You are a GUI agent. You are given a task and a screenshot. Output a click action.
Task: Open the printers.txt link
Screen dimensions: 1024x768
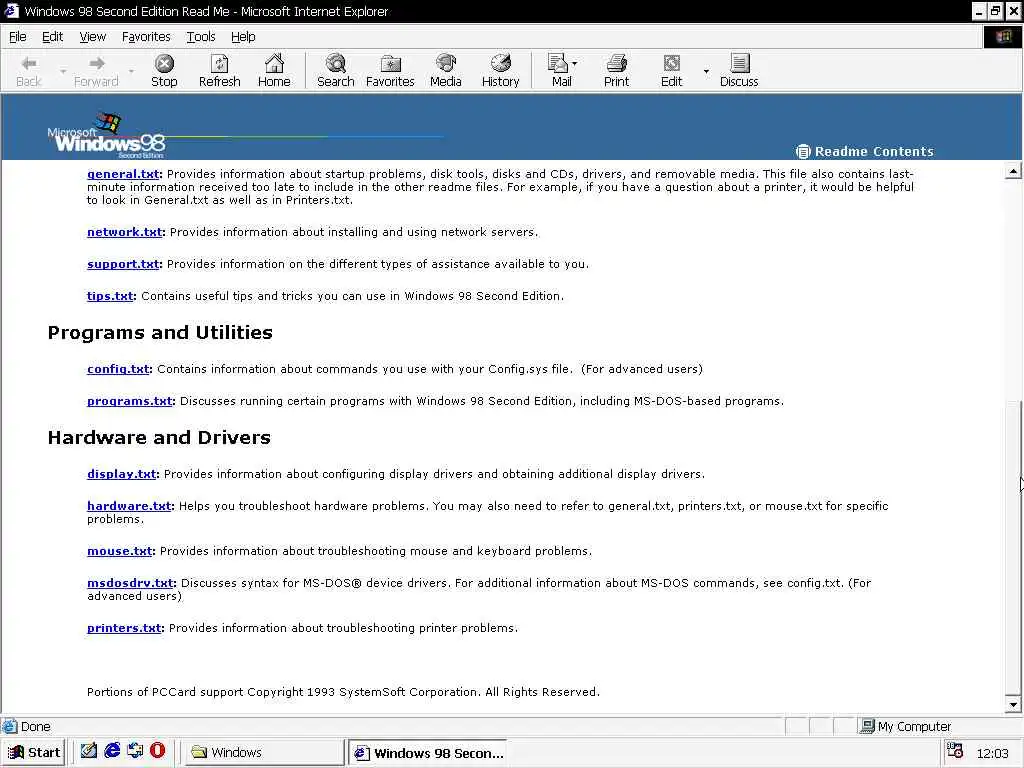[x=124, y=629]
